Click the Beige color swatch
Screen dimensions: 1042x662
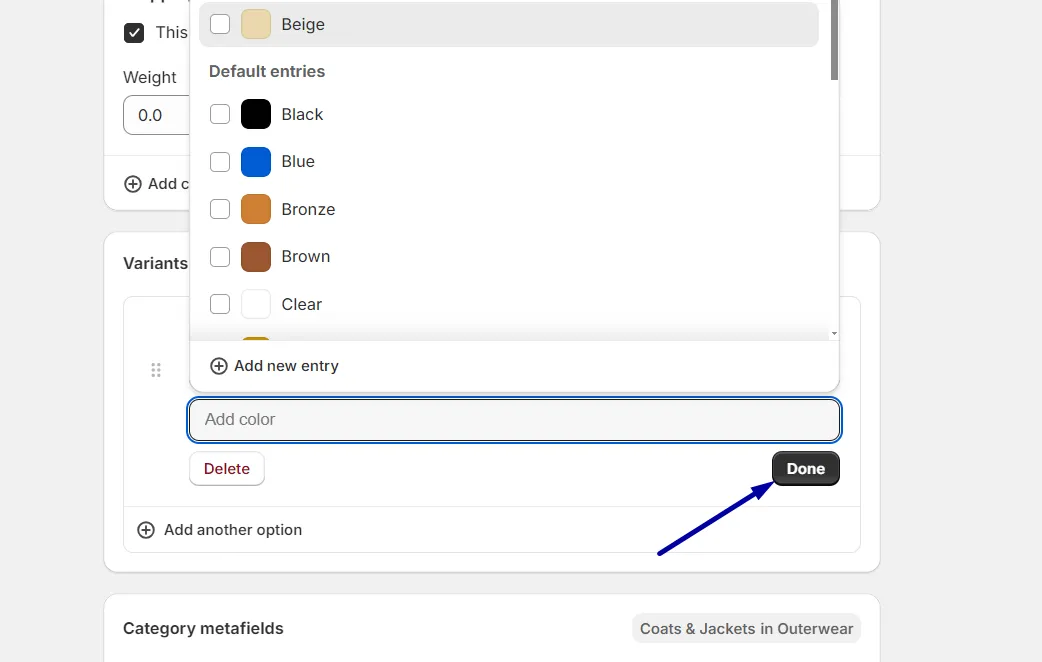(x=256, y=24)
